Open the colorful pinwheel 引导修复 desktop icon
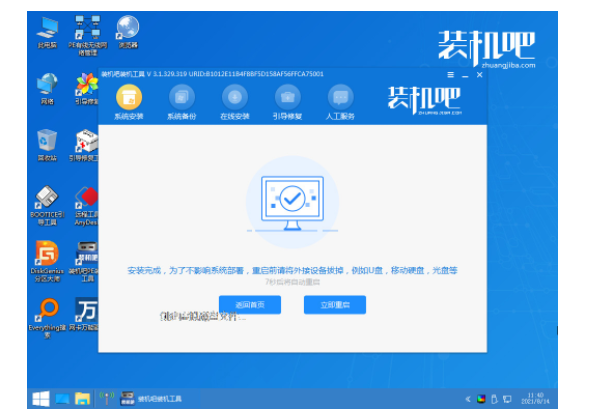This screenshot has height=419, width=597. (87, 89)
